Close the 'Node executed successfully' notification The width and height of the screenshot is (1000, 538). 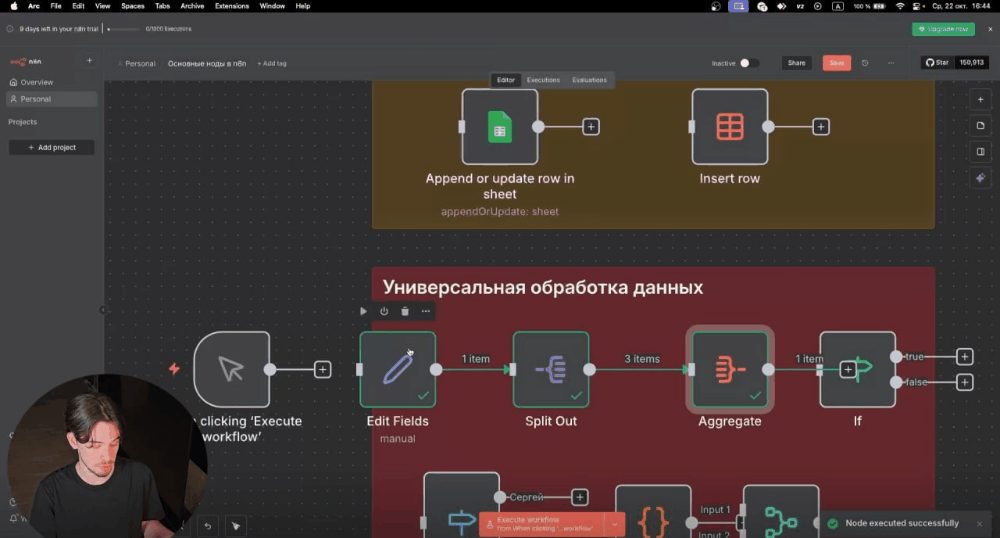pyautogui.click(x=980, y=523)
